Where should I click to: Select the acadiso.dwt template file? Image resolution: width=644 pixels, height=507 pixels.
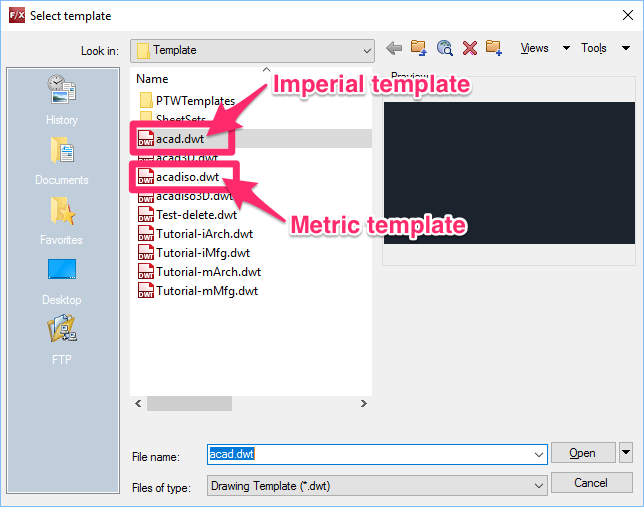178,177
